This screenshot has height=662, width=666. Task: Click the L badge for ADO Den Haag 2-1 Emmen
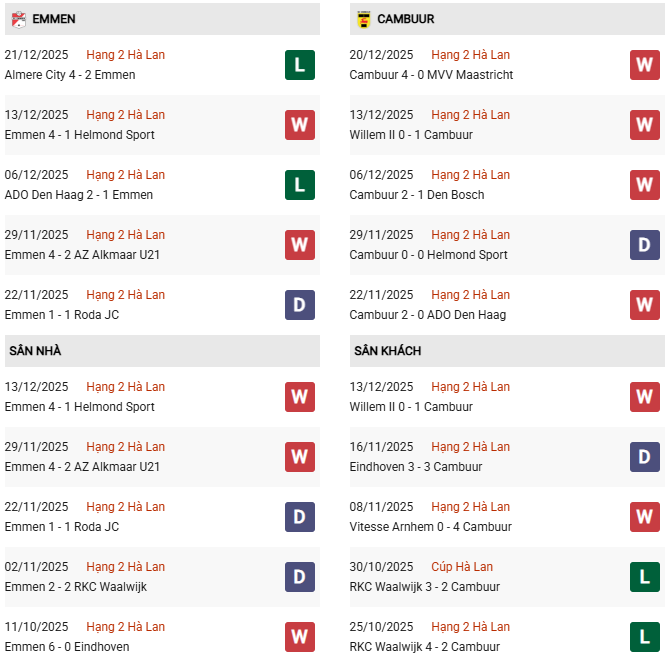pos(300,185)
